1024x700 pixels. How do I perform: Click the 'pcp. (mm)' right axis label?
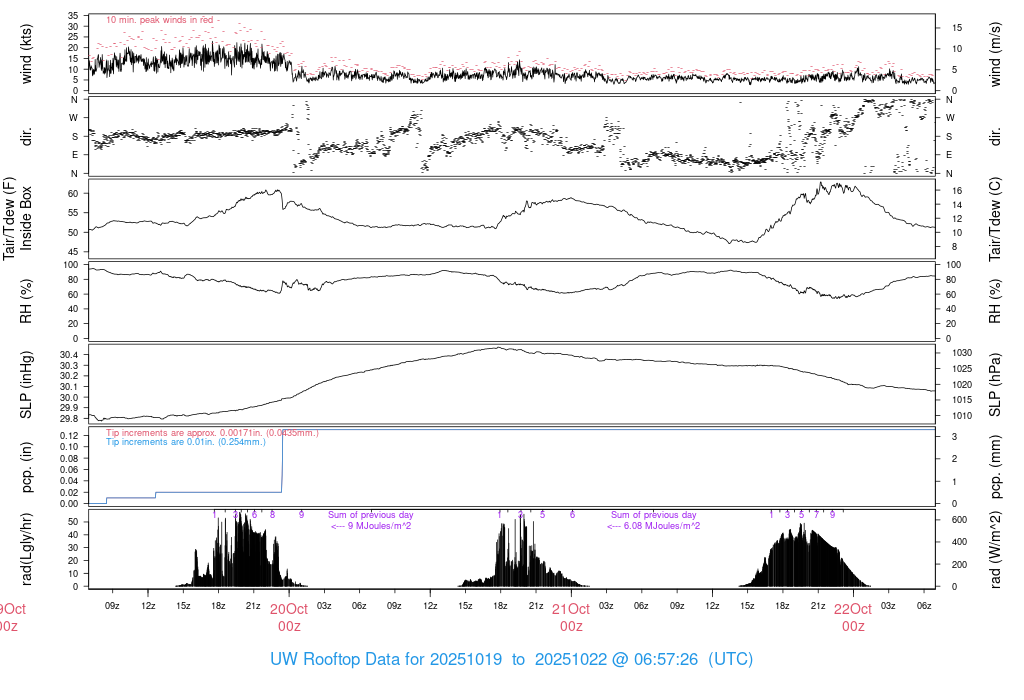[x=995, y=467]
